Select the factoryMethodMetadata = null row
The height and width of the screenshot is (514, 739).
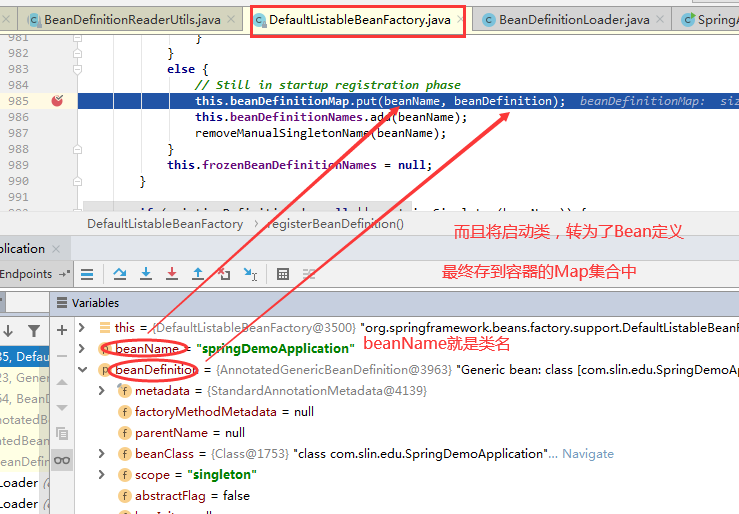tap(224, 412)
